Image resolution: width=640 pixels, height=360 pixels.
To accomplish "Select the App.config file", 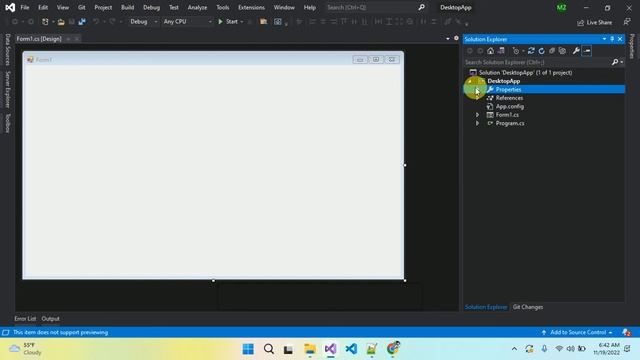I will click(509, 107).
